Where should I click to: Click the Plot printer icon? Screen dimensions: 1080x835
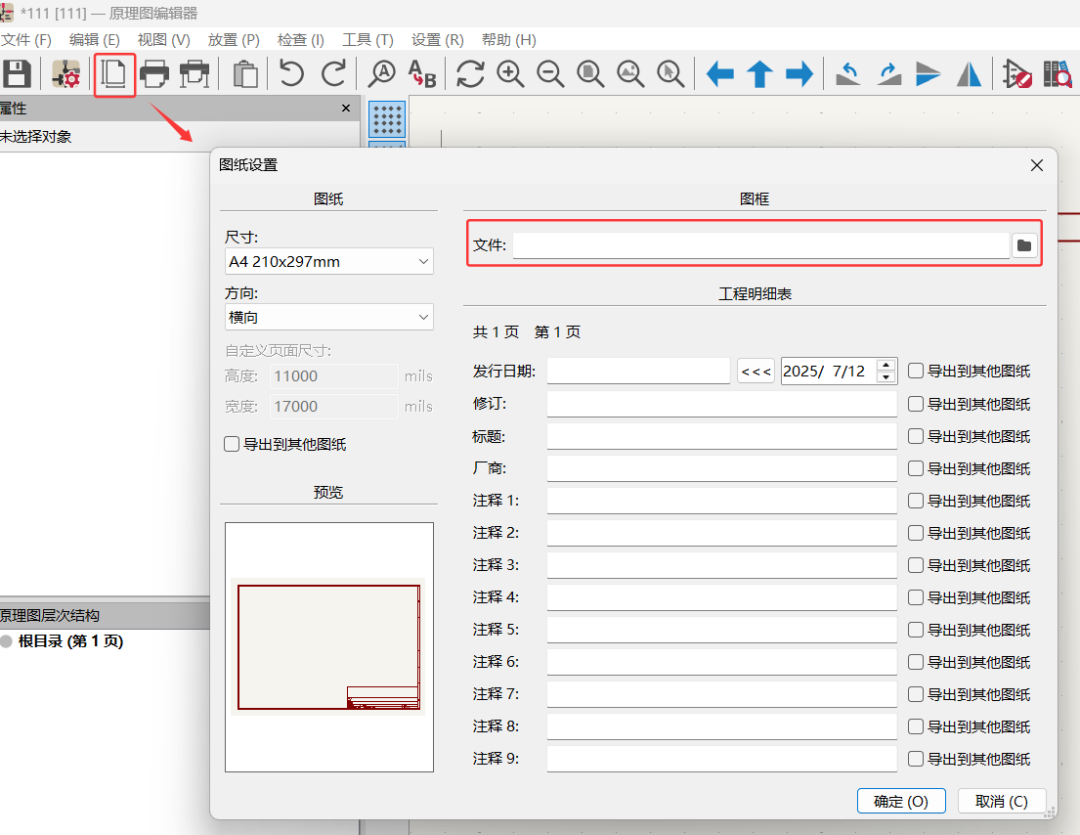pos(195,74)
